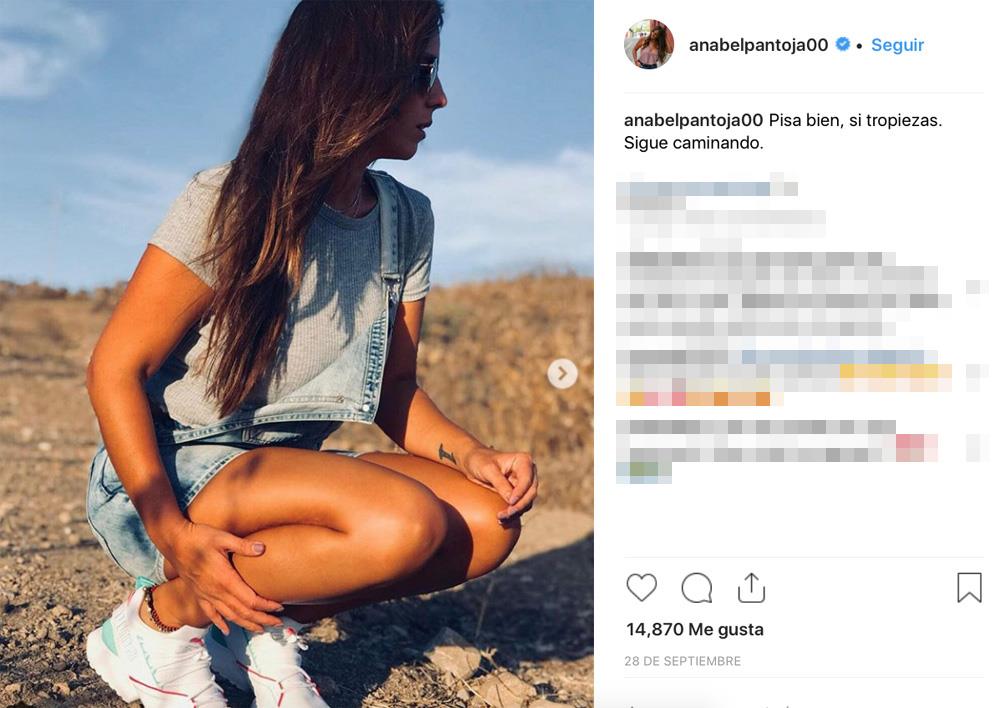Open the 28 DE SEPTIEMBRE post date
The image size is (1000, 708).
coord(682,661)
